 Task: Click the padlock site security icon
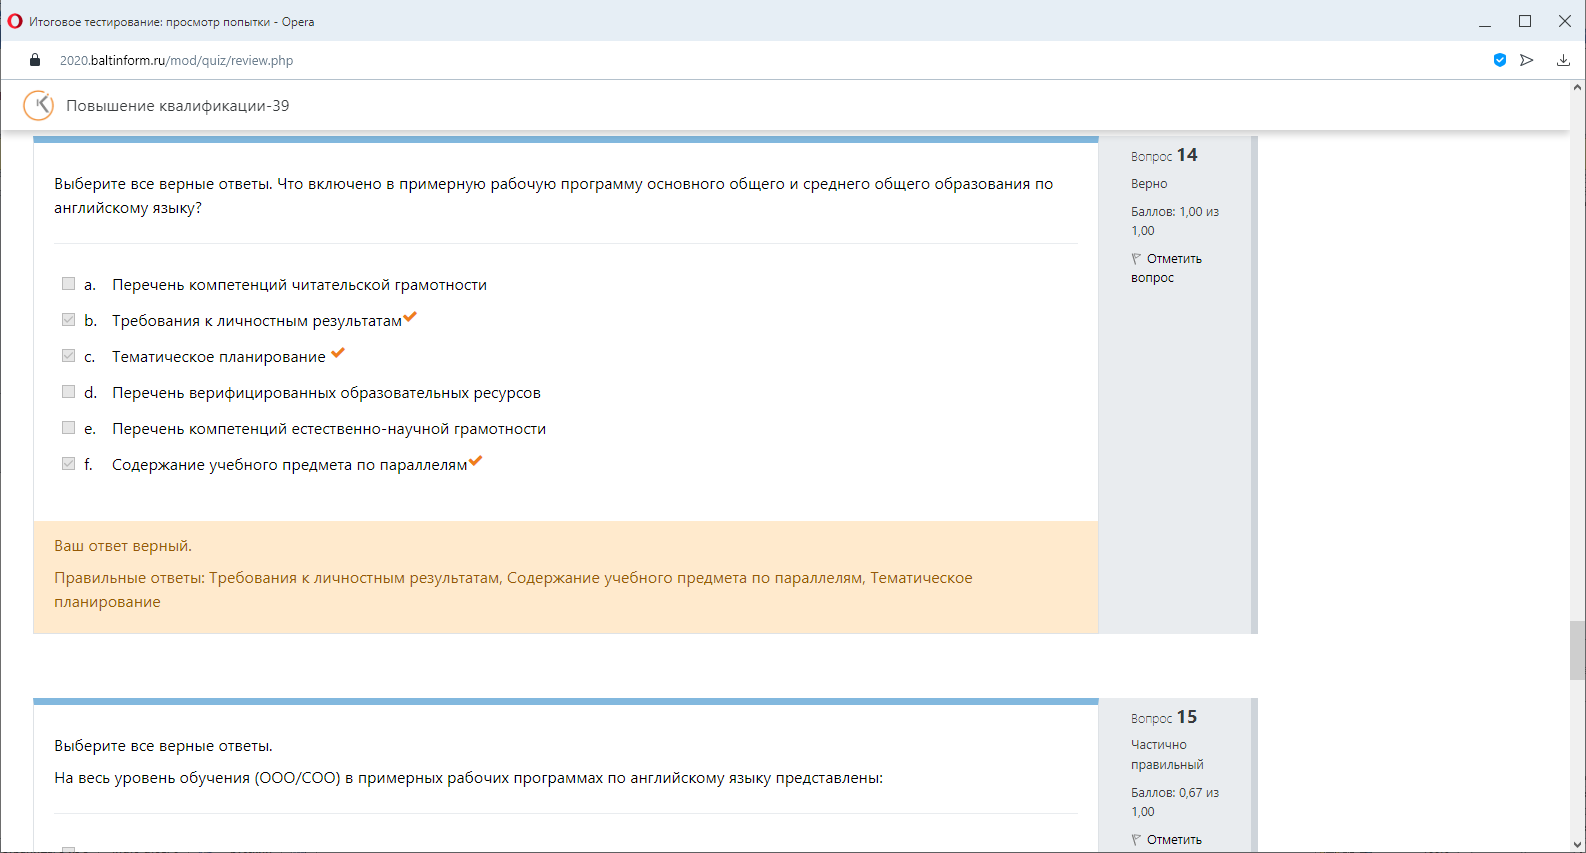tap(35, 60)
